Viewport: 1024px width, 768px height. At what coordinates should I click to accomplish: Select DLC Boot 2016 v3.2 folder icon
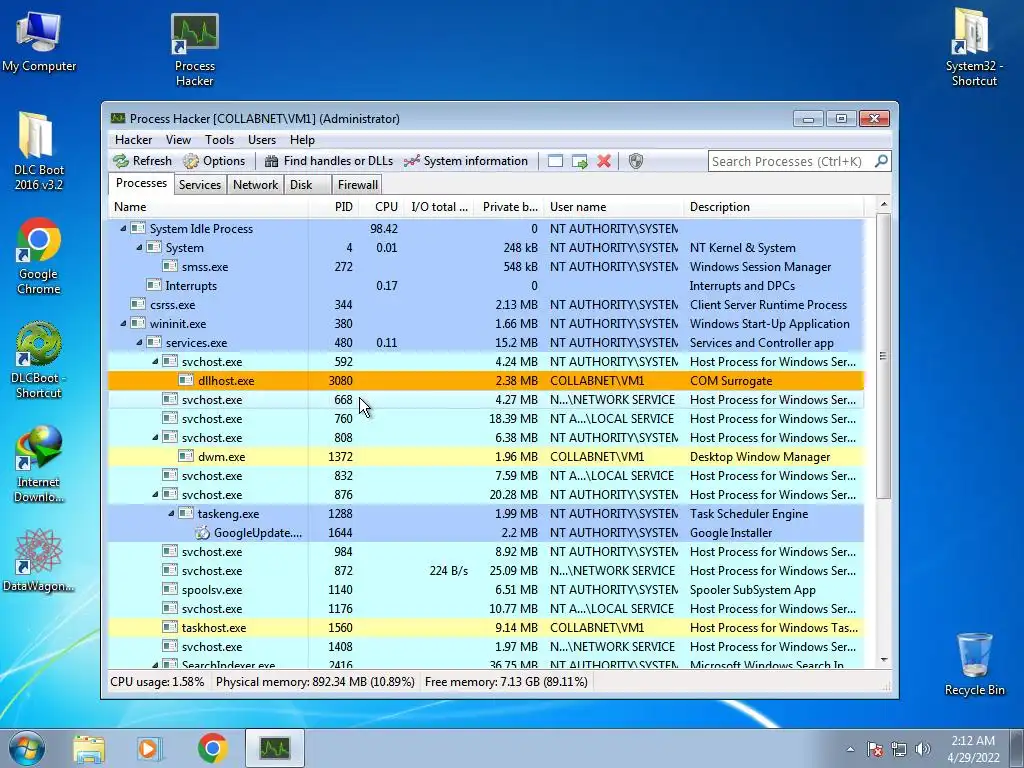[39, 152]
